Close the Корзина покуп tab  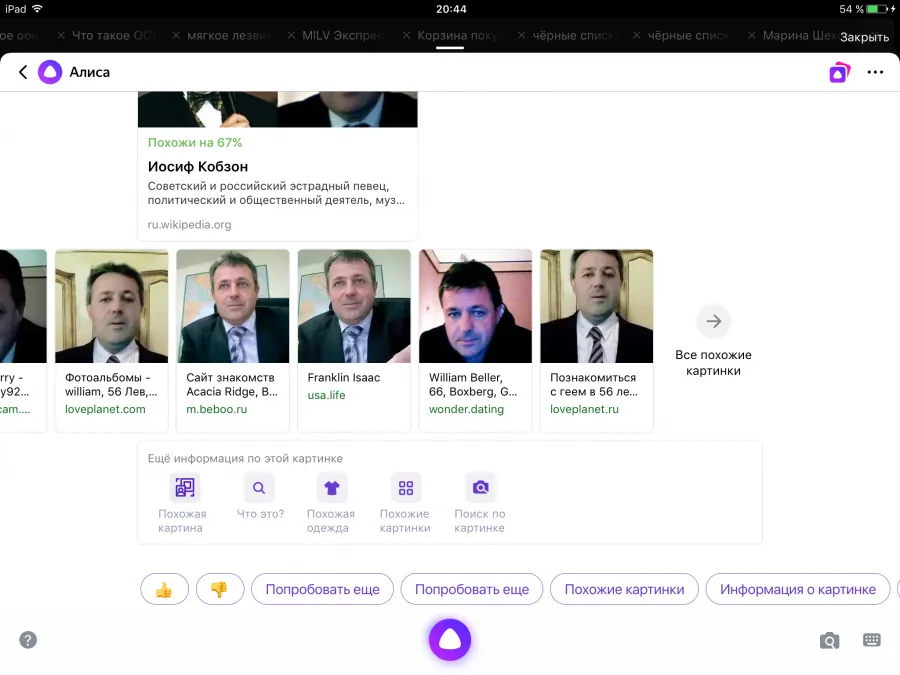406,36
